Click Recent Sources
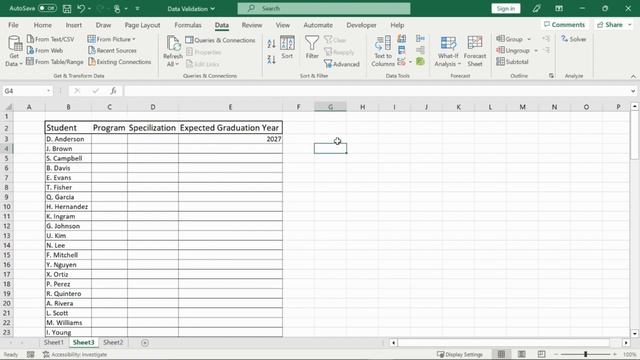 pyautogui.click(x=112, y=51)
